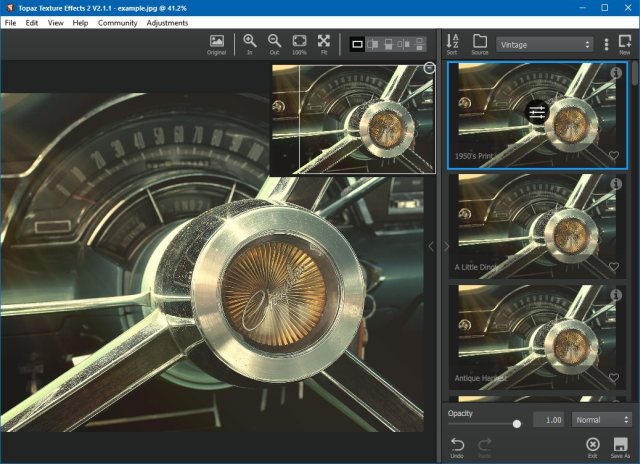Zoom in on the image
The image size is (640, 464).
click(x=249, y=44)
